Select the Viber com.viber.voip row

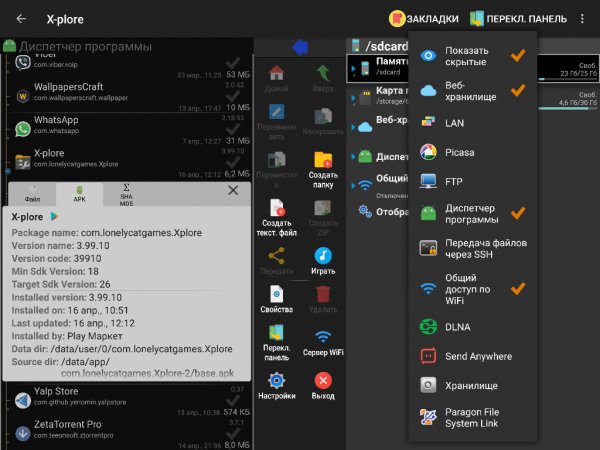[129, 66]
